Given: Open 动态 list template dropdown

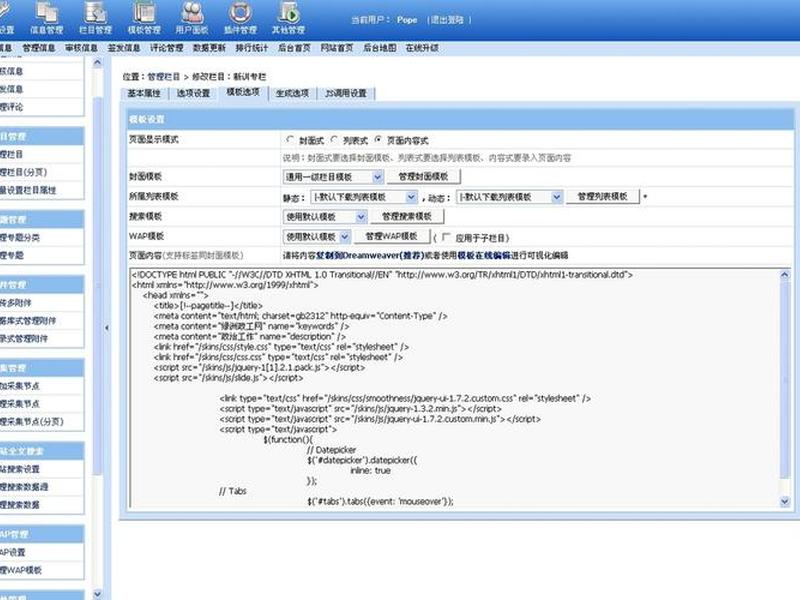Looking at the screenshot, I should (509, 196).
